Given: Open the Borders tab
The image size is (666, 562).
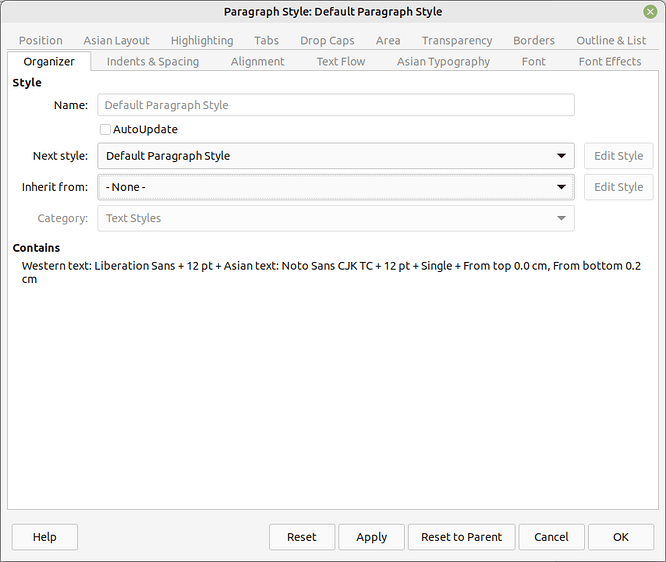Looking at the screenshot, I should click(x=534, y=40).
